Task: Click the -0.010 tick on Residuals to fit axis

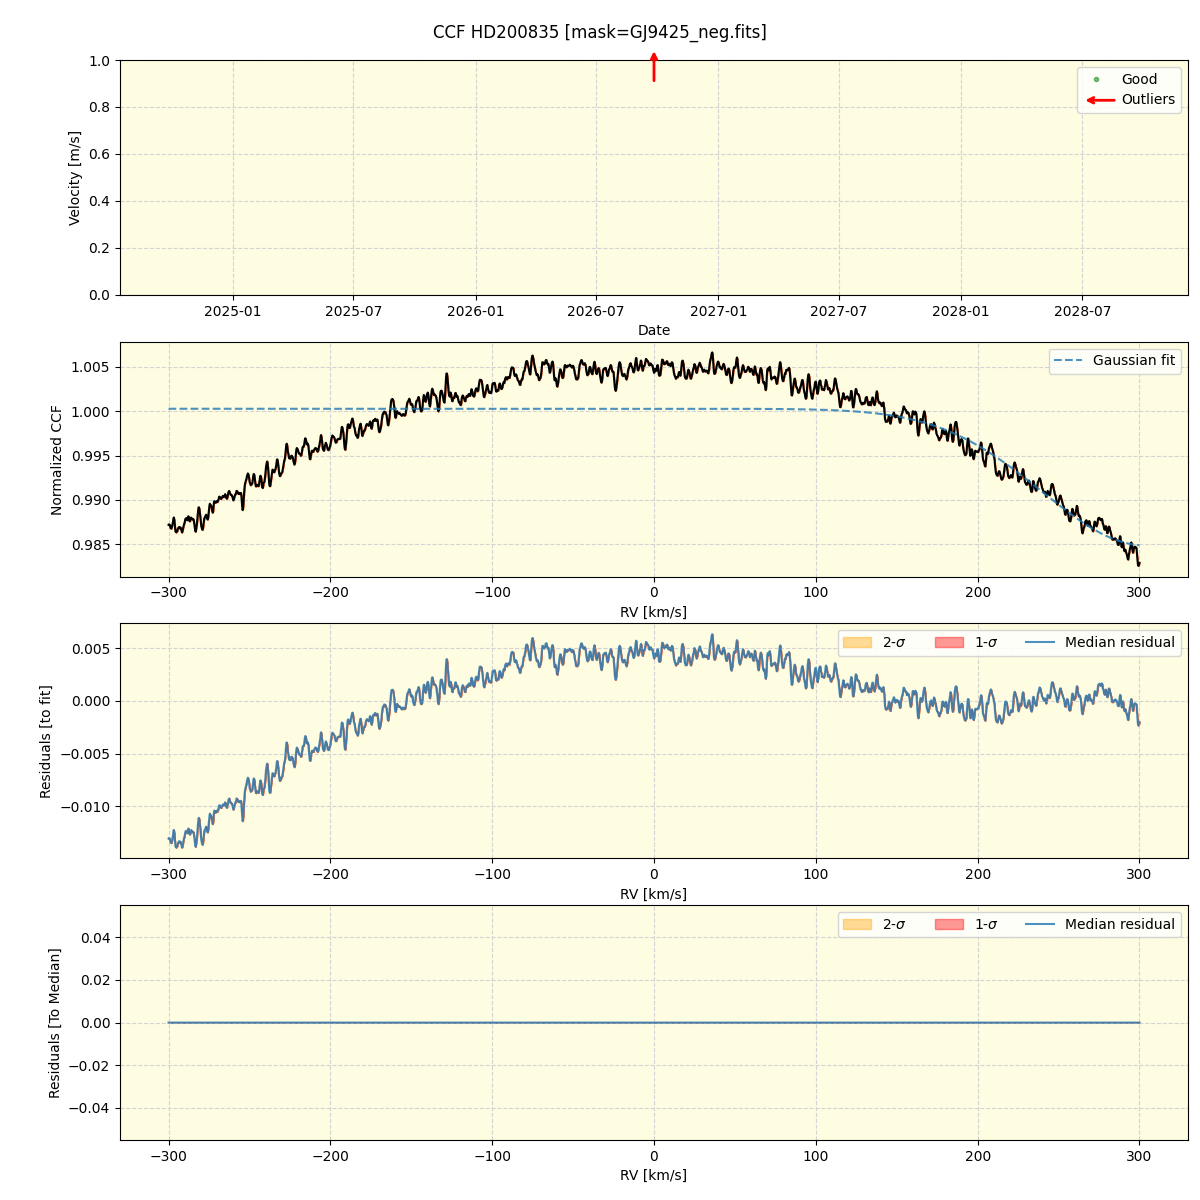Action: (x=87, y=806)
